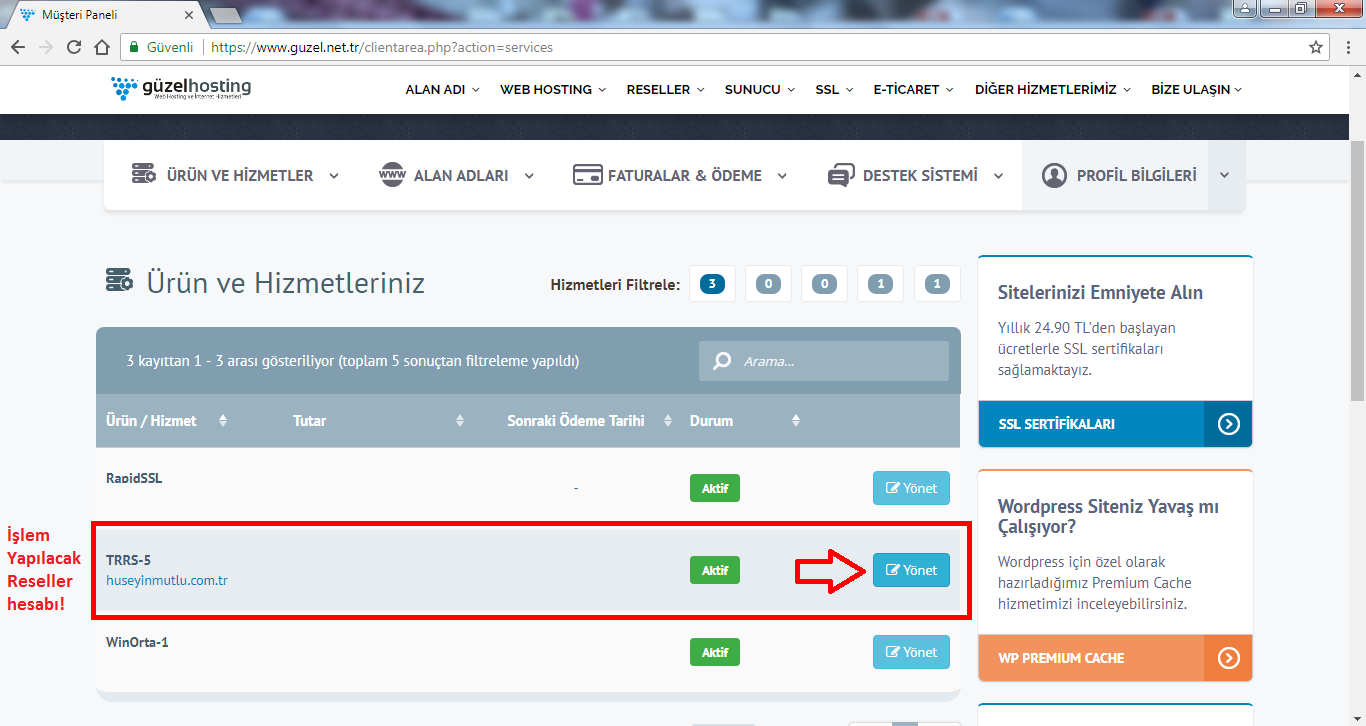The height and width of the screenshot is (726, 1366).
Task: Open the huseyinmutlu.com.tr link
Action: 167,580
